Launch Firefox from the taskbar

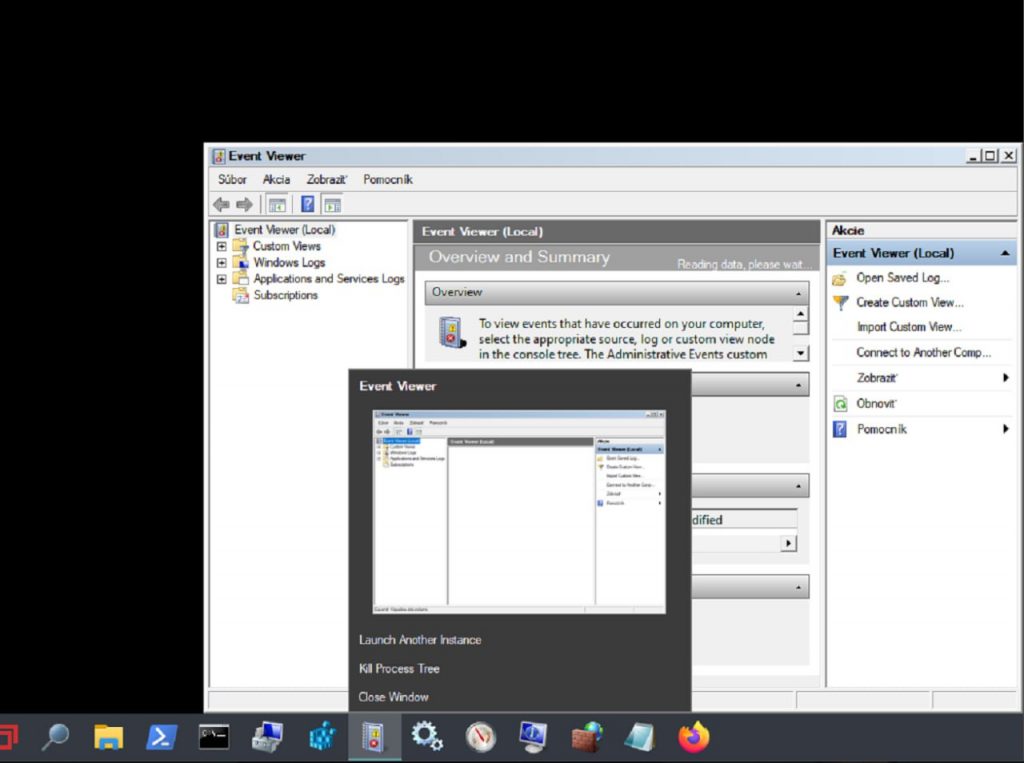click(x=694, y=737)
